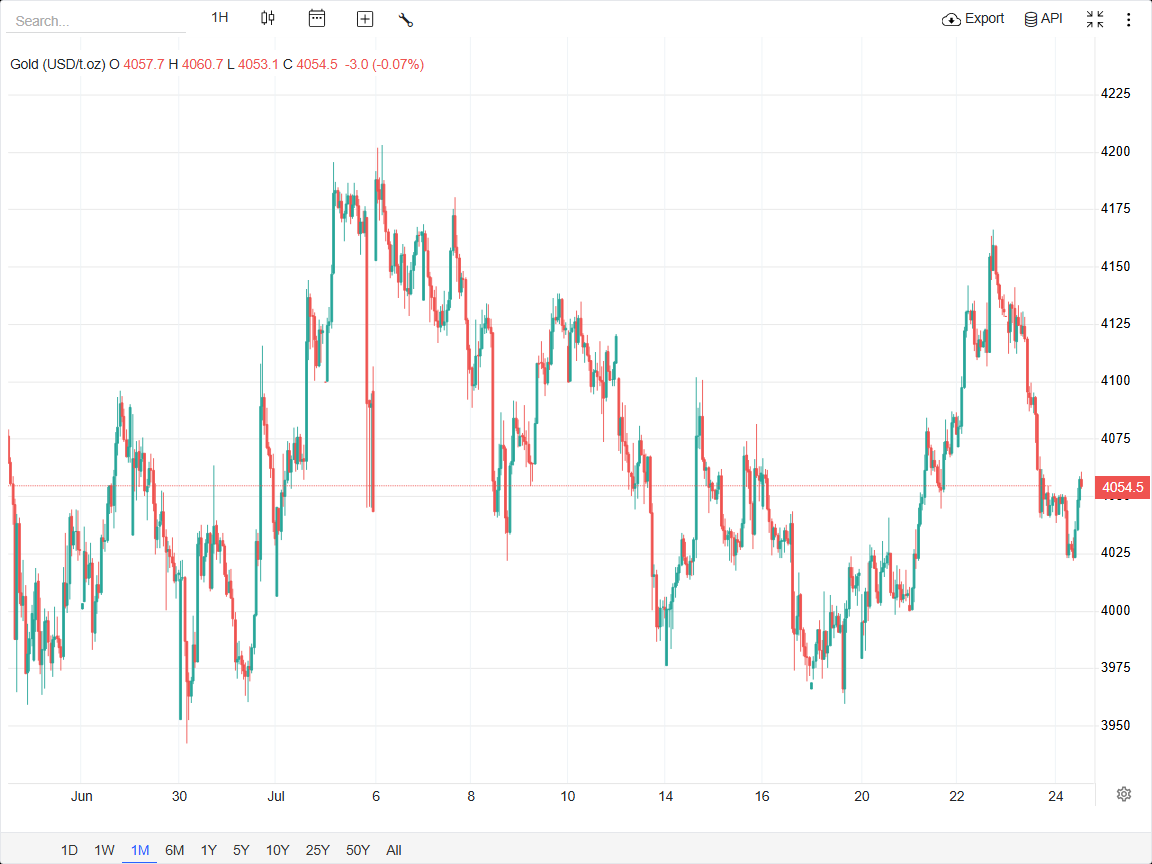
Task: Show the All time range
Action: point(394,850)
